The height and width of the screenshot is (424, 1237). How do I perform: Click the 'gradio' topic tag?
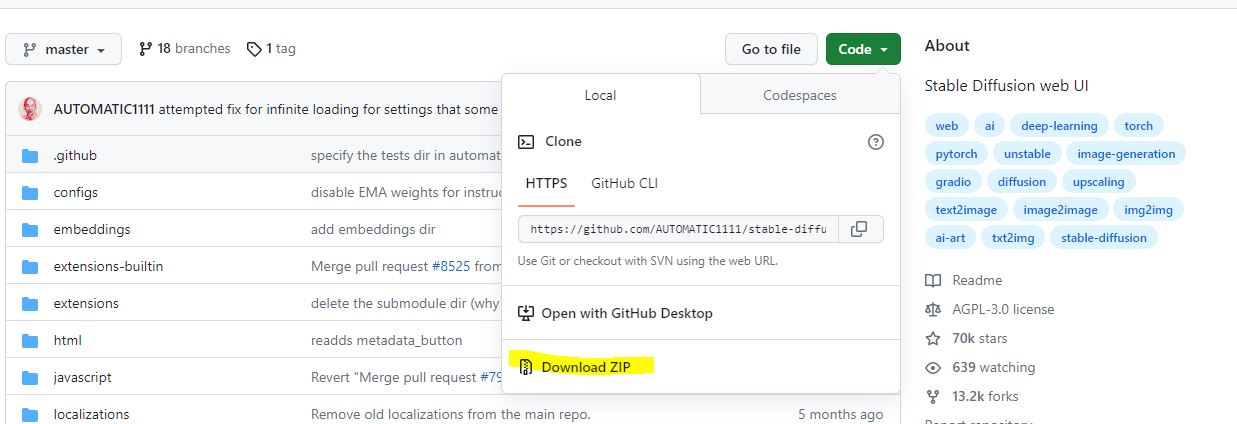[x=953, y=181]
